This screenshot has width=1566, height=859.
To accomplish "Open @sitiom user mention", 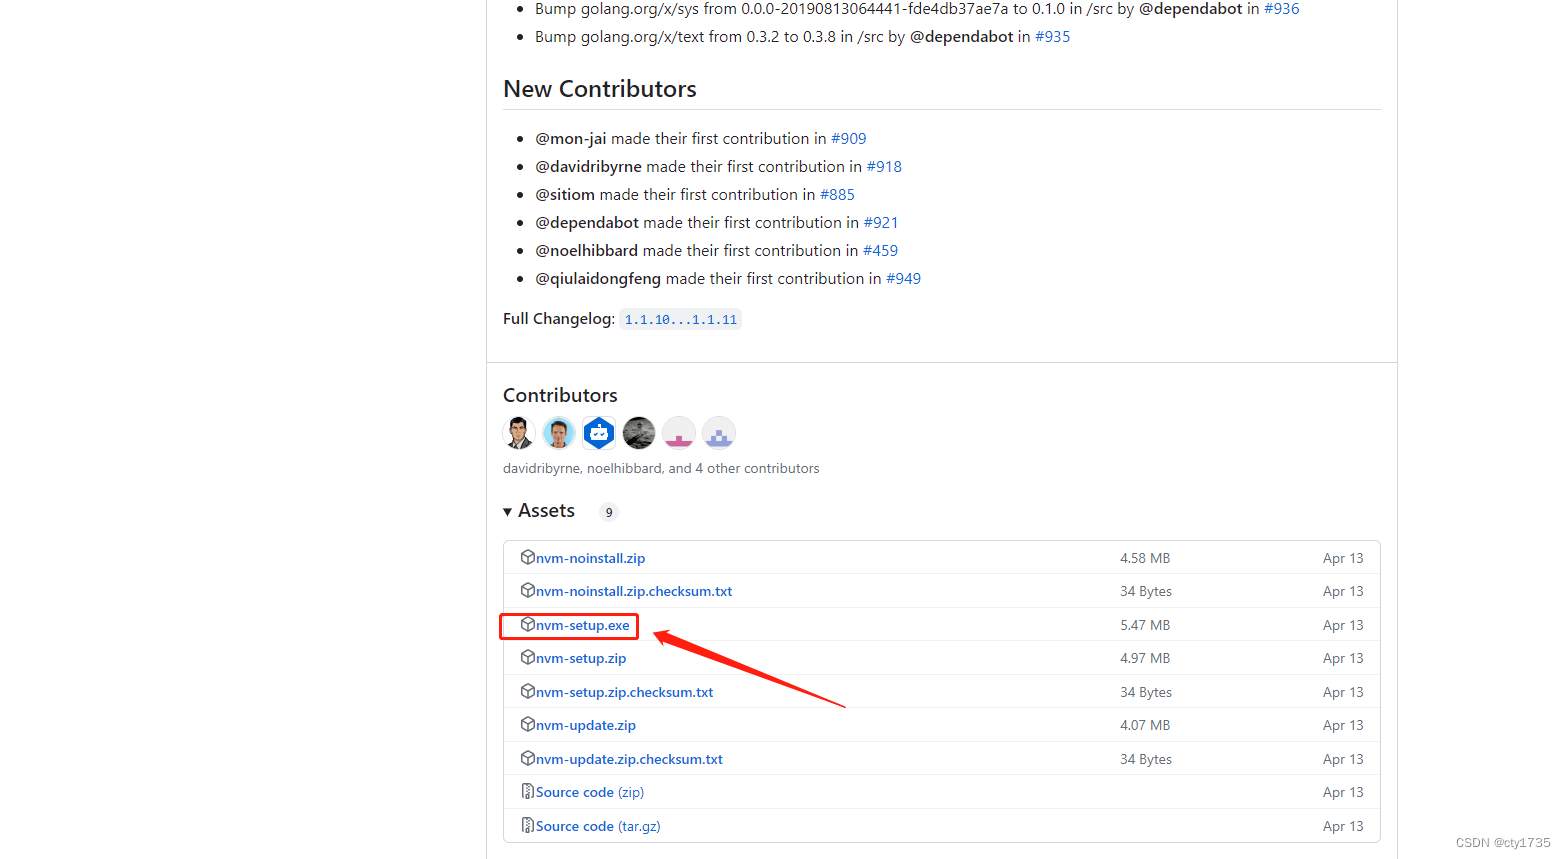I will point(565,195).
